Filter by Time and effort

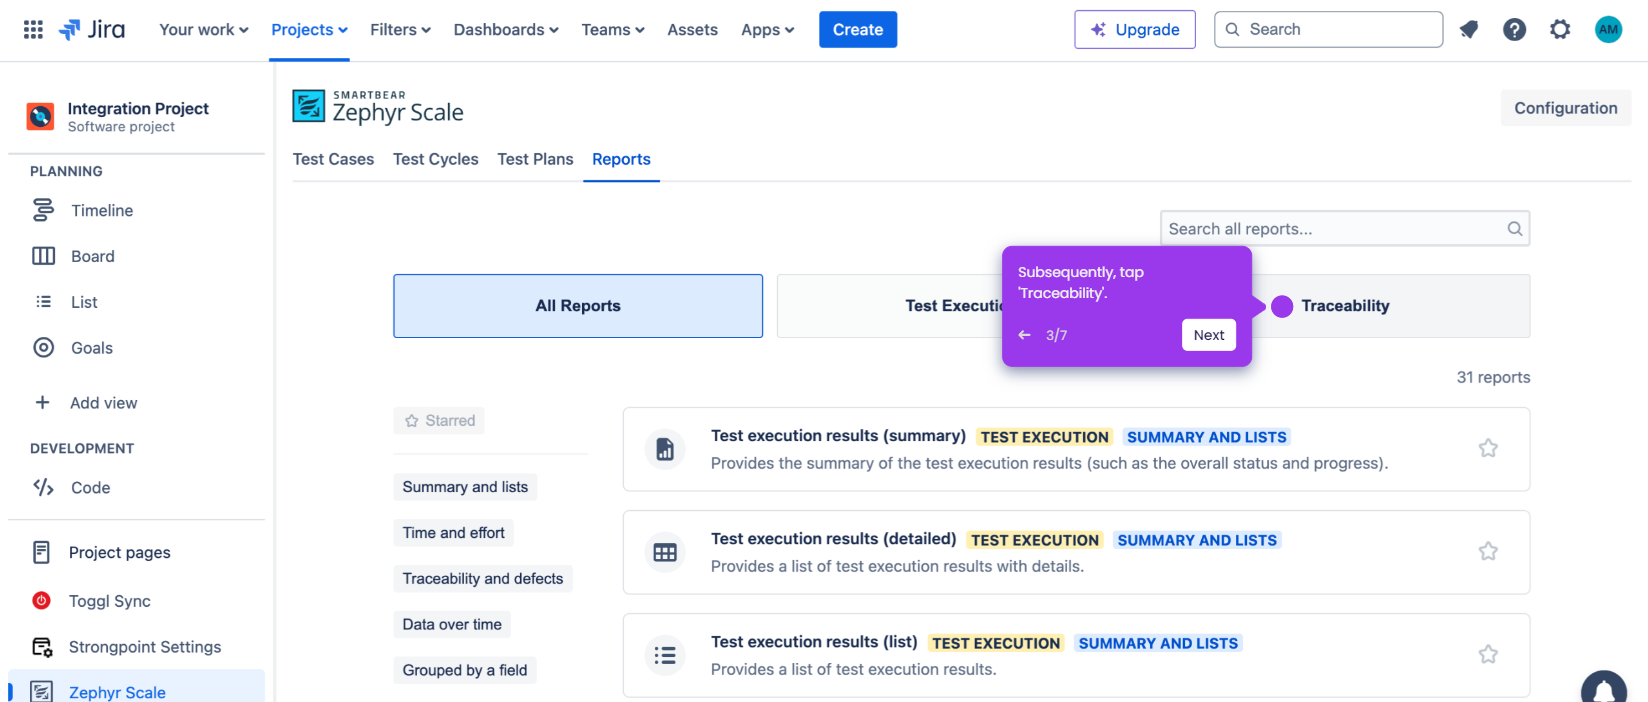click(x=454, y=533)
